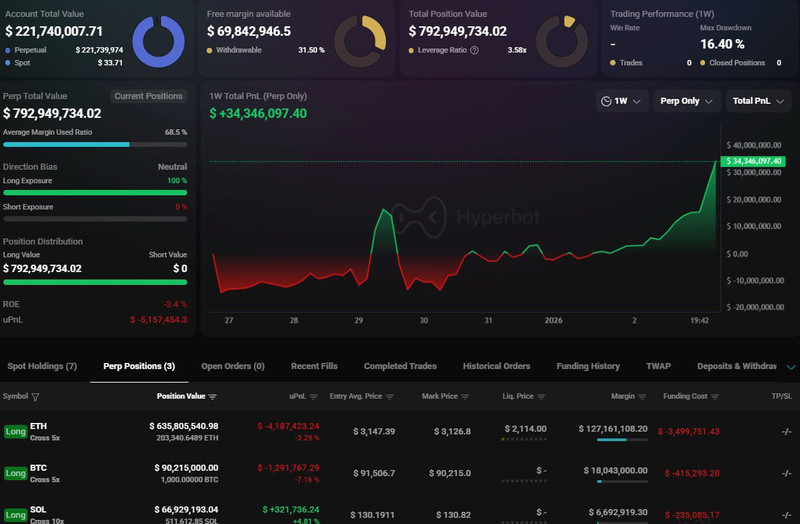Click the ETH Long position row symbol
The width and height of the screenshot is (800, 524).
pos(39,426)
